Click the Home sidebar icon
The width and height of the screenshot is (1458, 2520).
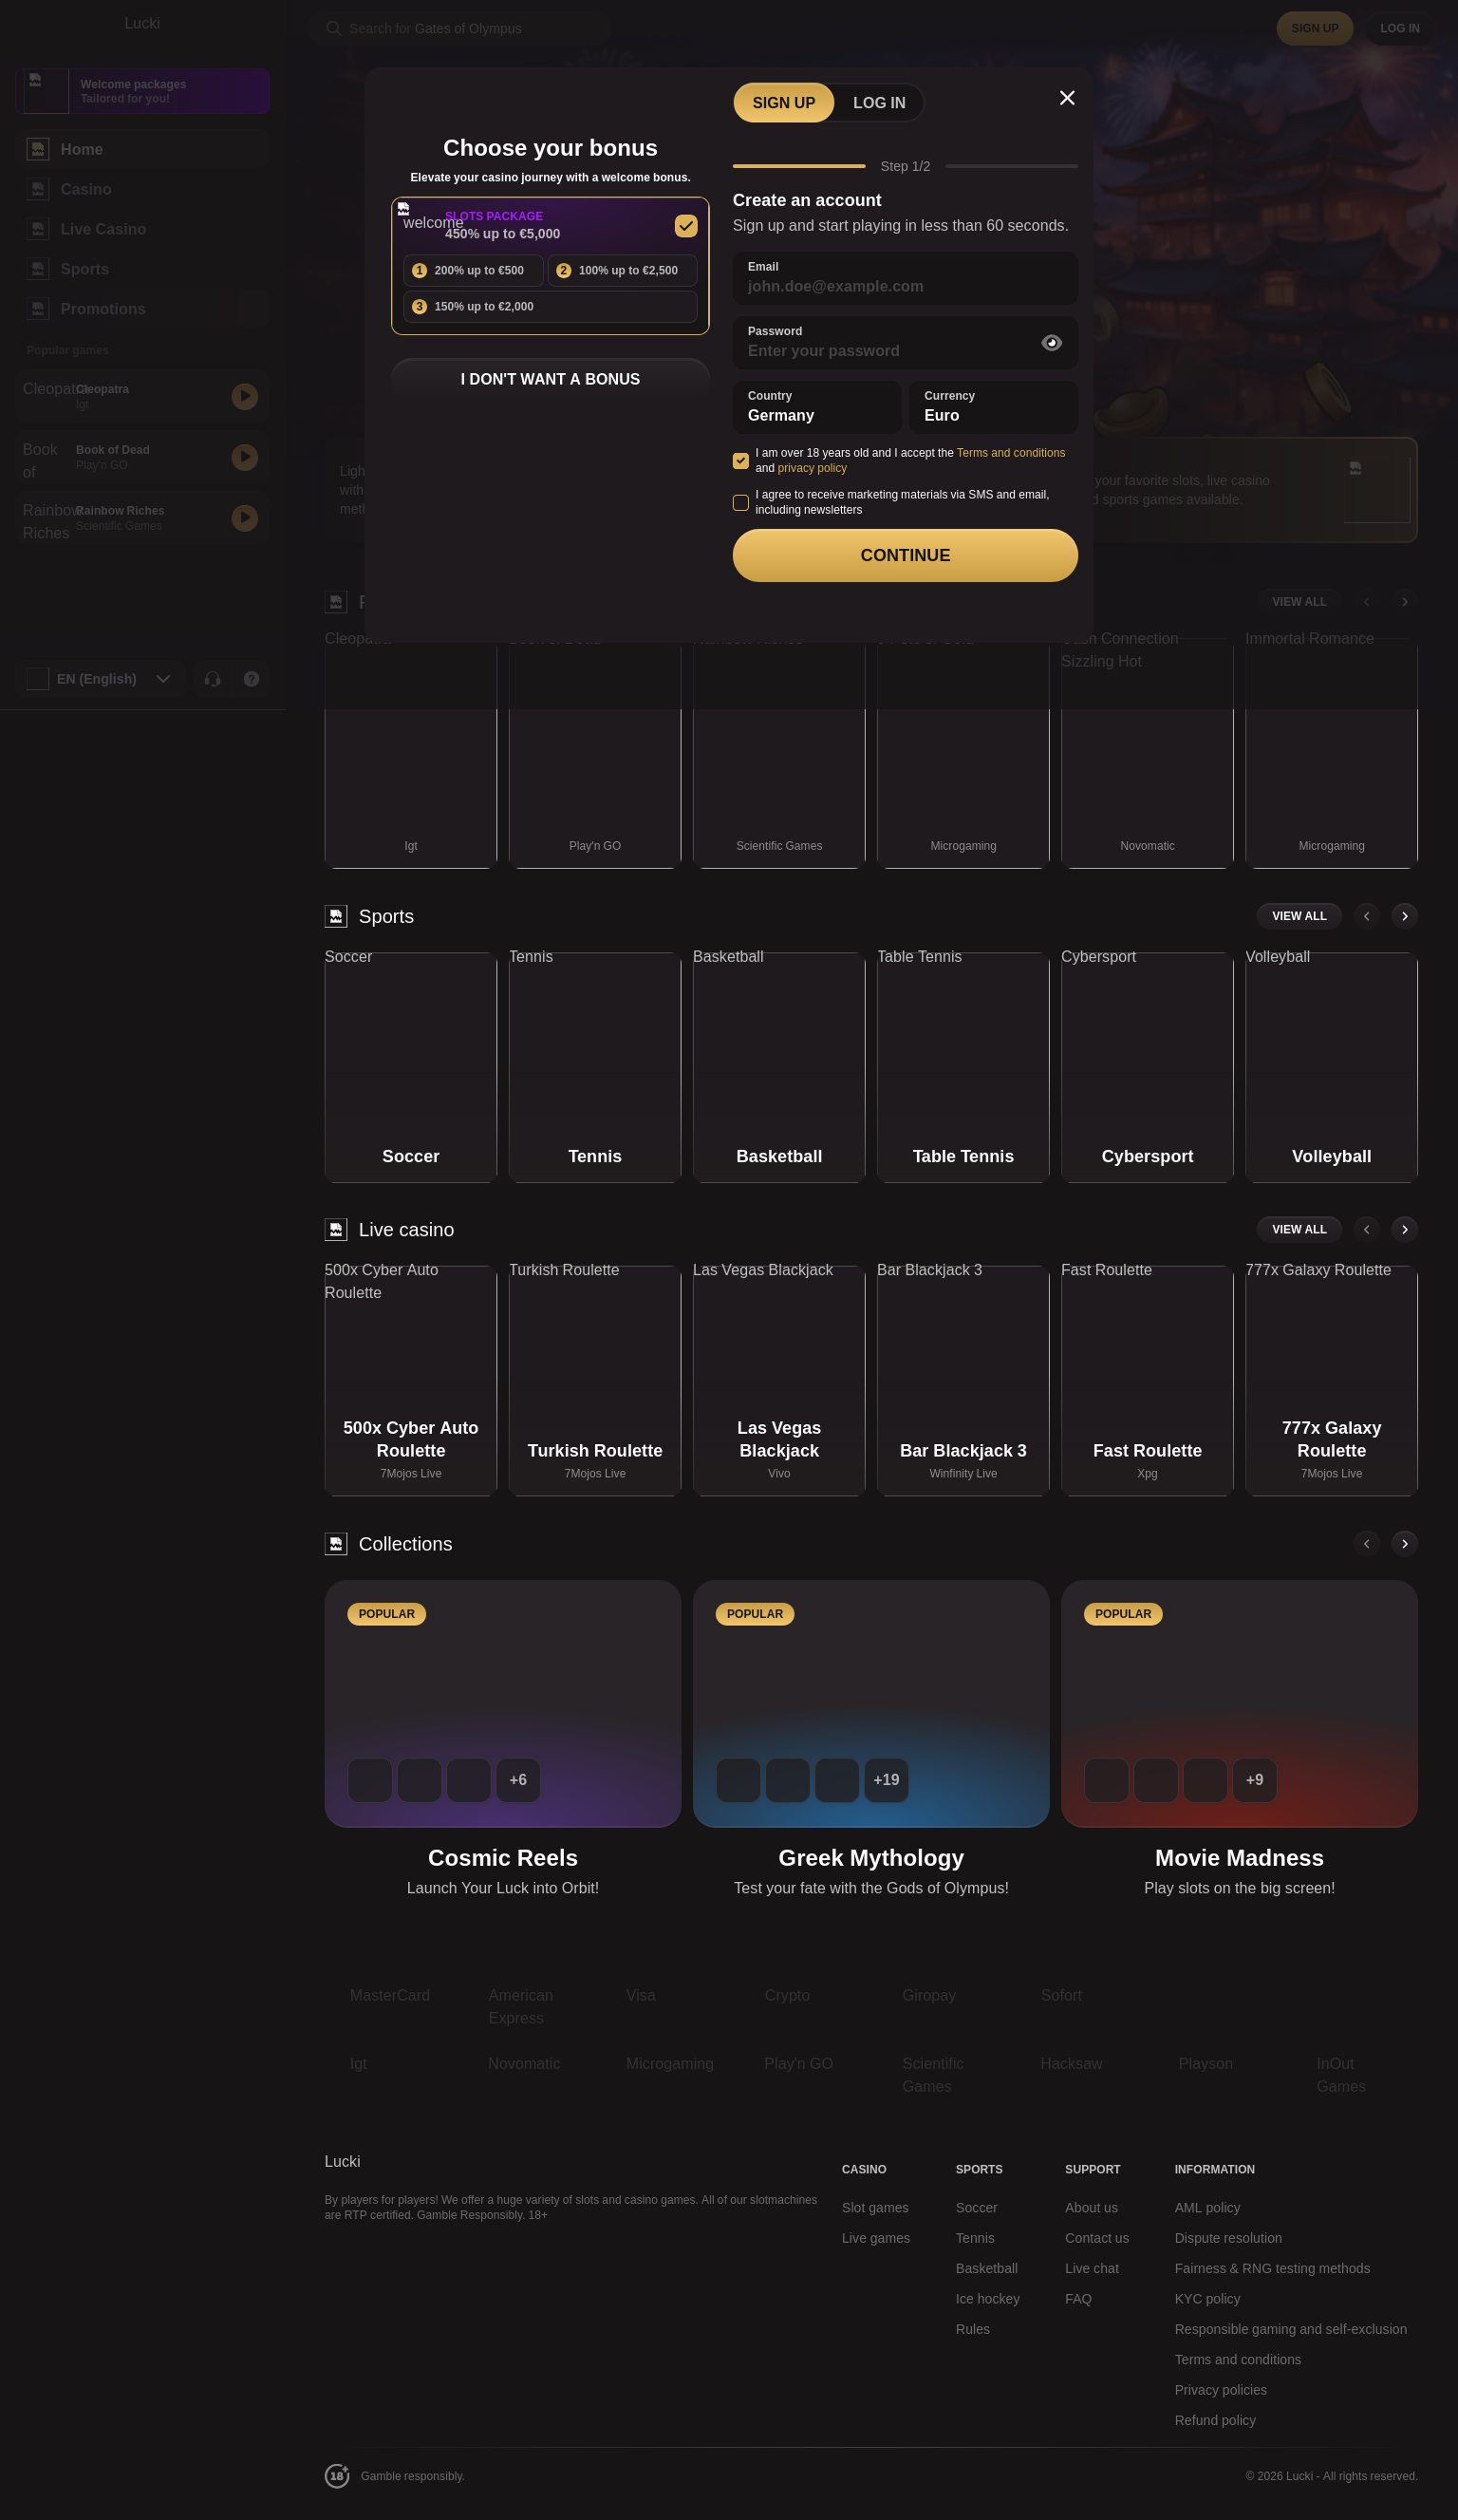[37, 149]
